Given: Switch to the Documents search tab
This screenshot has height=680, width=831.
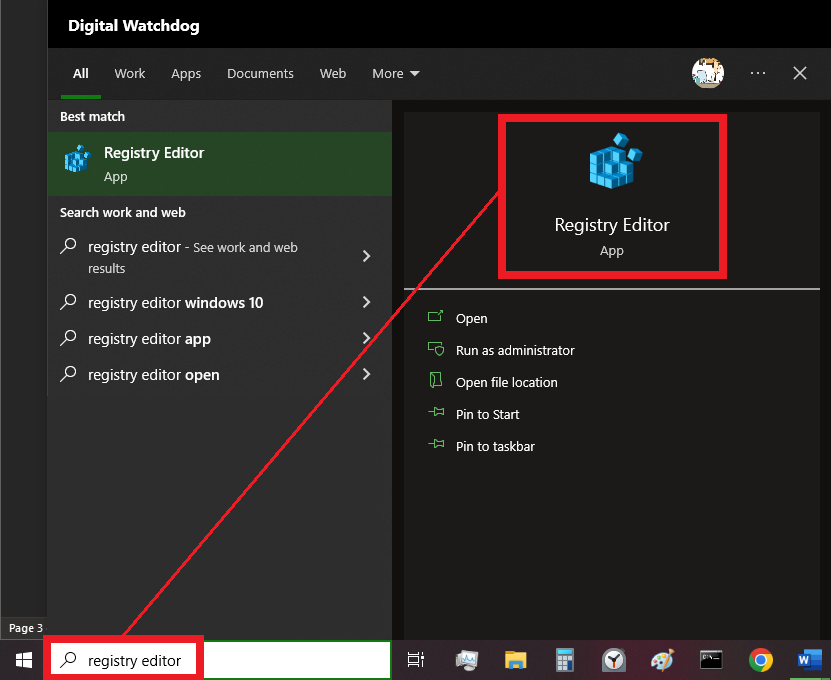Looking at the screenshot, I should pyautogui.click(x=260, y=74).
